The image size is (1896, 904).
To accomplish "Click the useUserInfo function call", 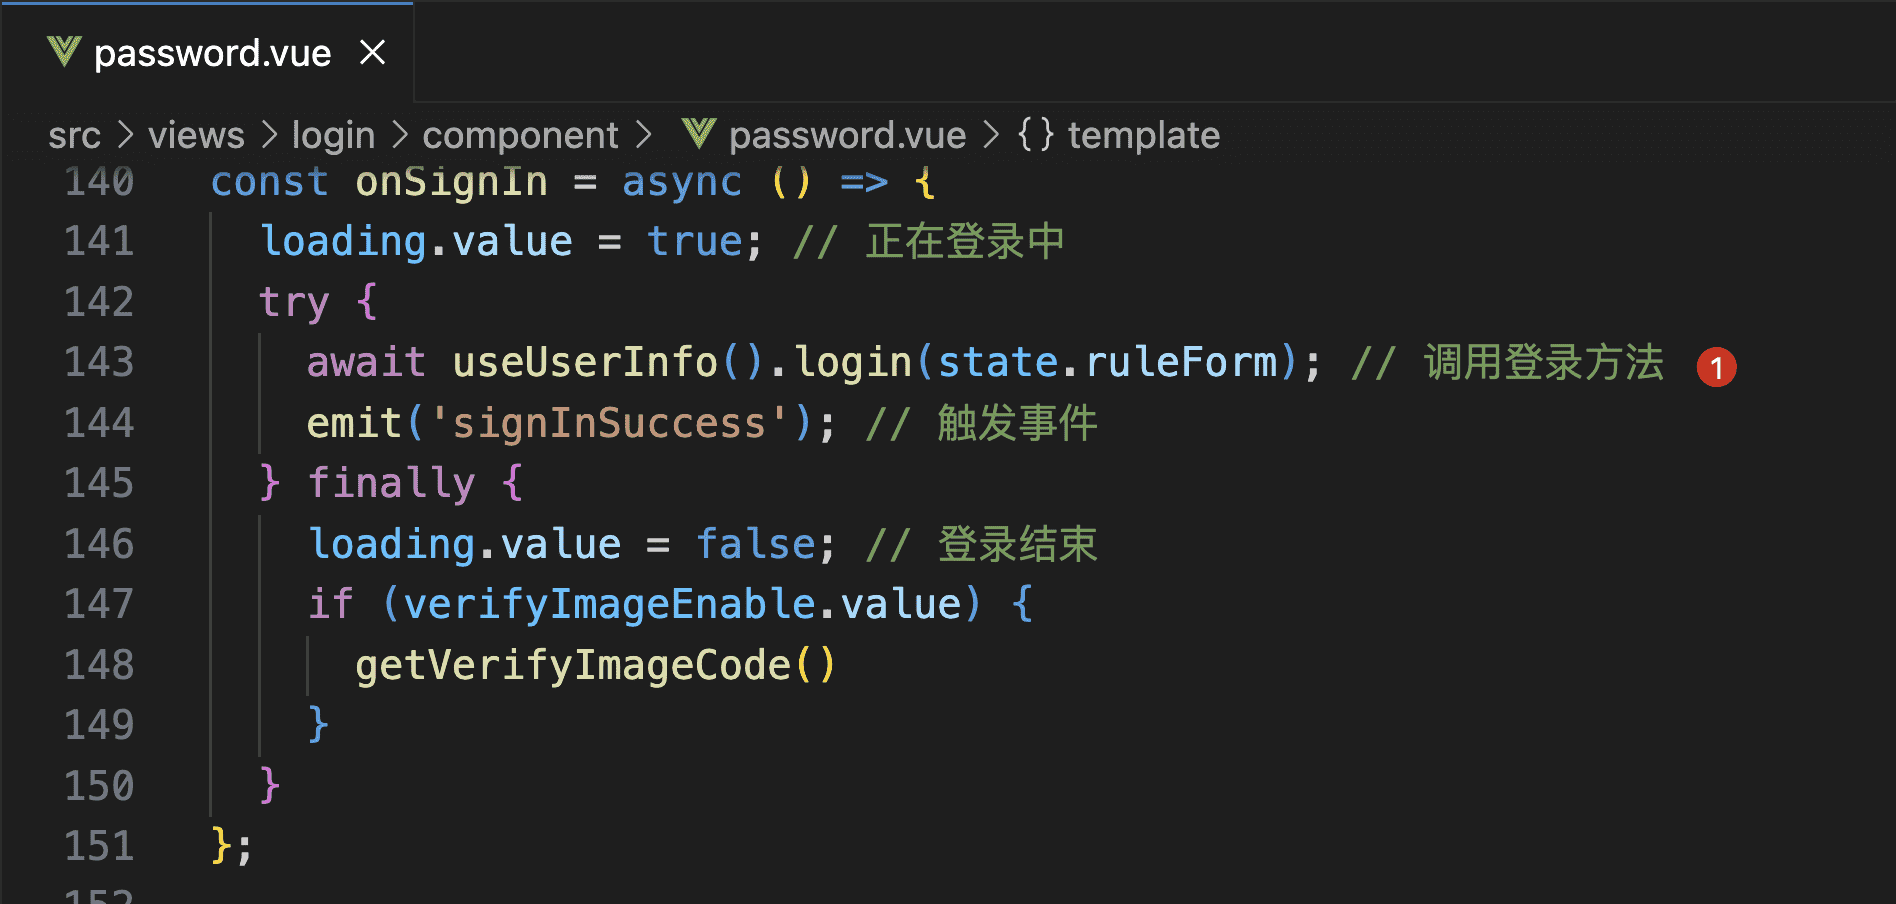I will click(x=584, y=362).
